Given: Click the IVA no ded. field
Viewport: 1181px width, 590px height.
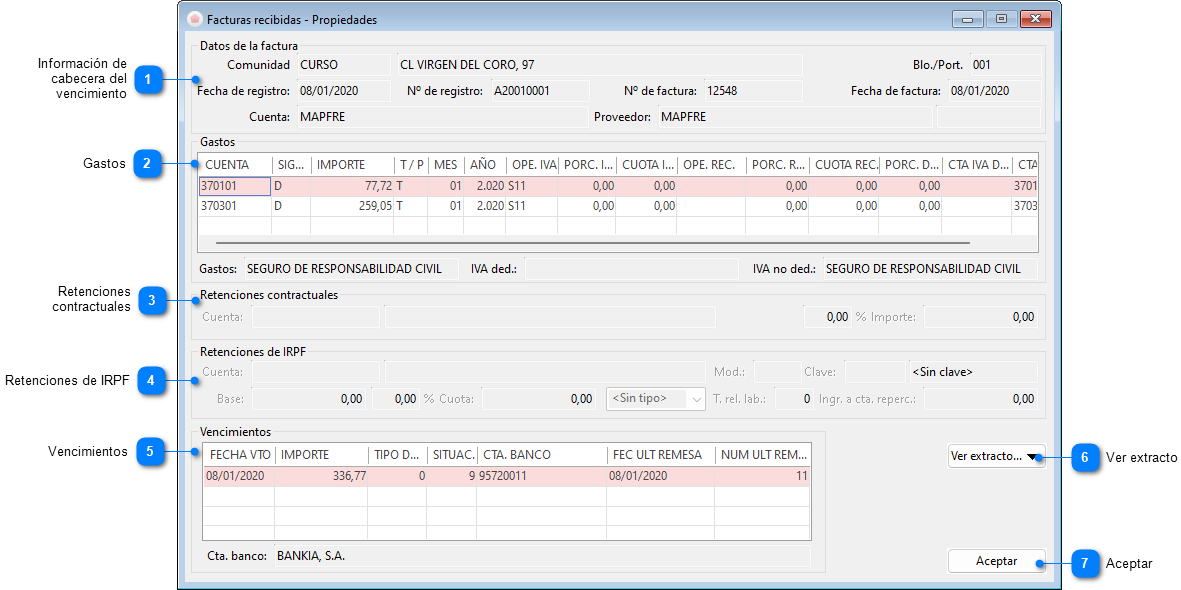Looking at the screenshot, I should point(930,269).
